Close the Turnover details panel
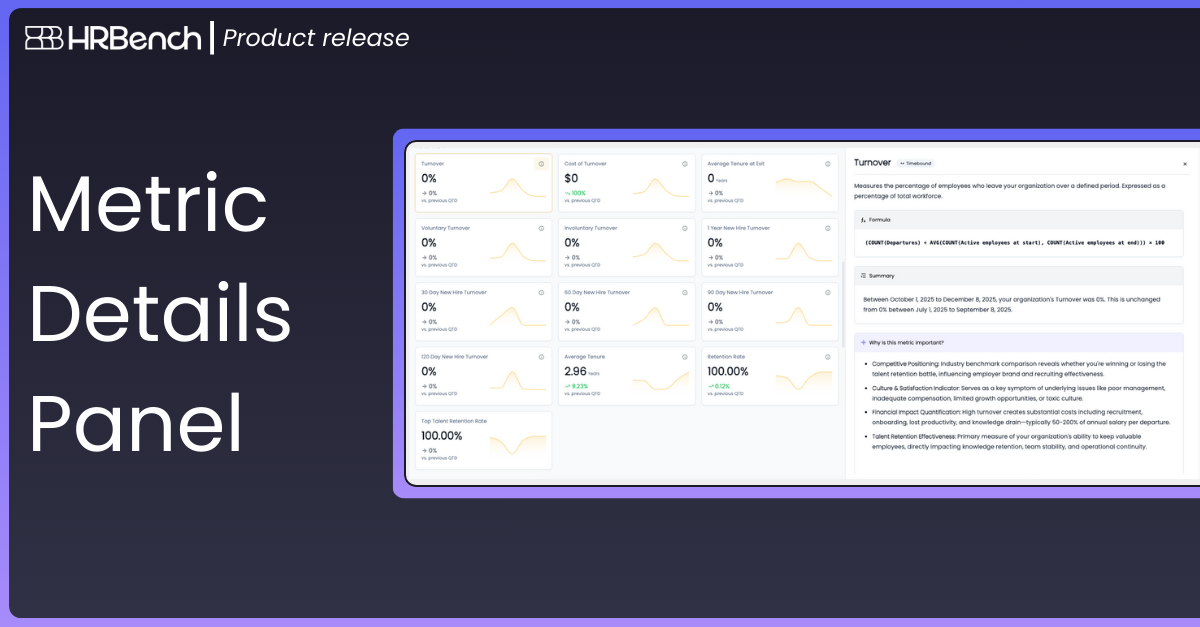This screenshot has width=1200, height=627. pos(1185,163)
